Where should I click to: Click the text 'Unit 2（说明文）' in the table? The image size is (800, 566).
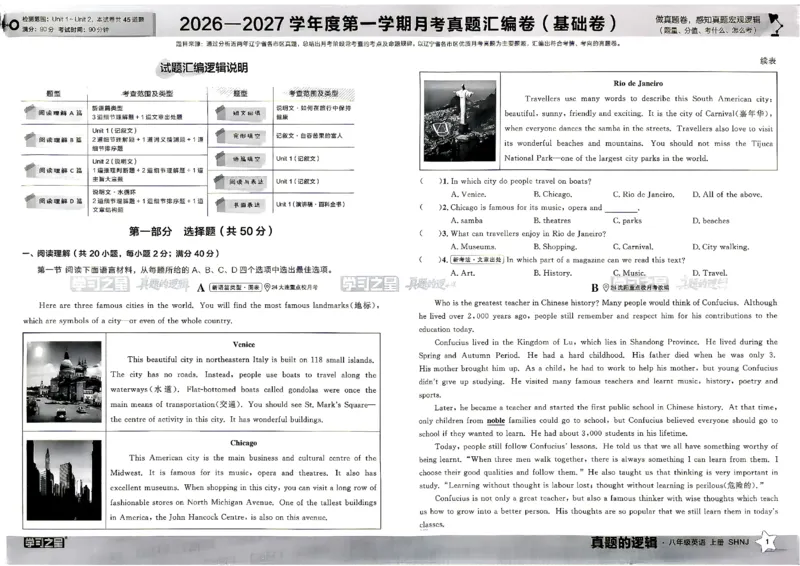(114, 161)
